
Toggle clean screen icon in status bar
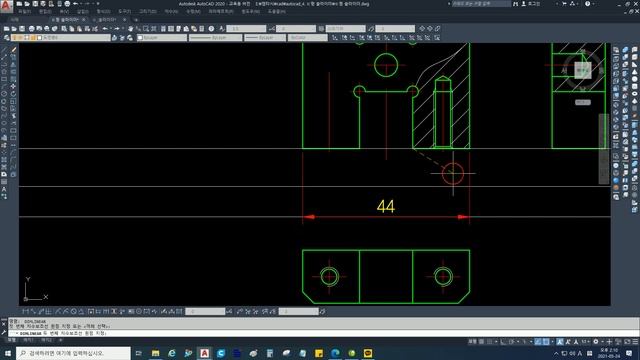pyautogui.click(x=627, y=342)
